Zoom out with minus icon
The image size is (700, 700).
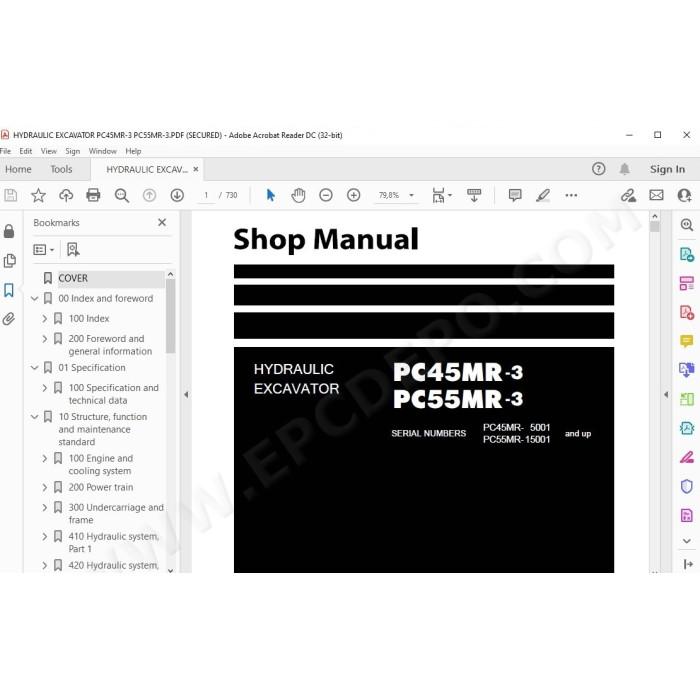pos(326,195)
